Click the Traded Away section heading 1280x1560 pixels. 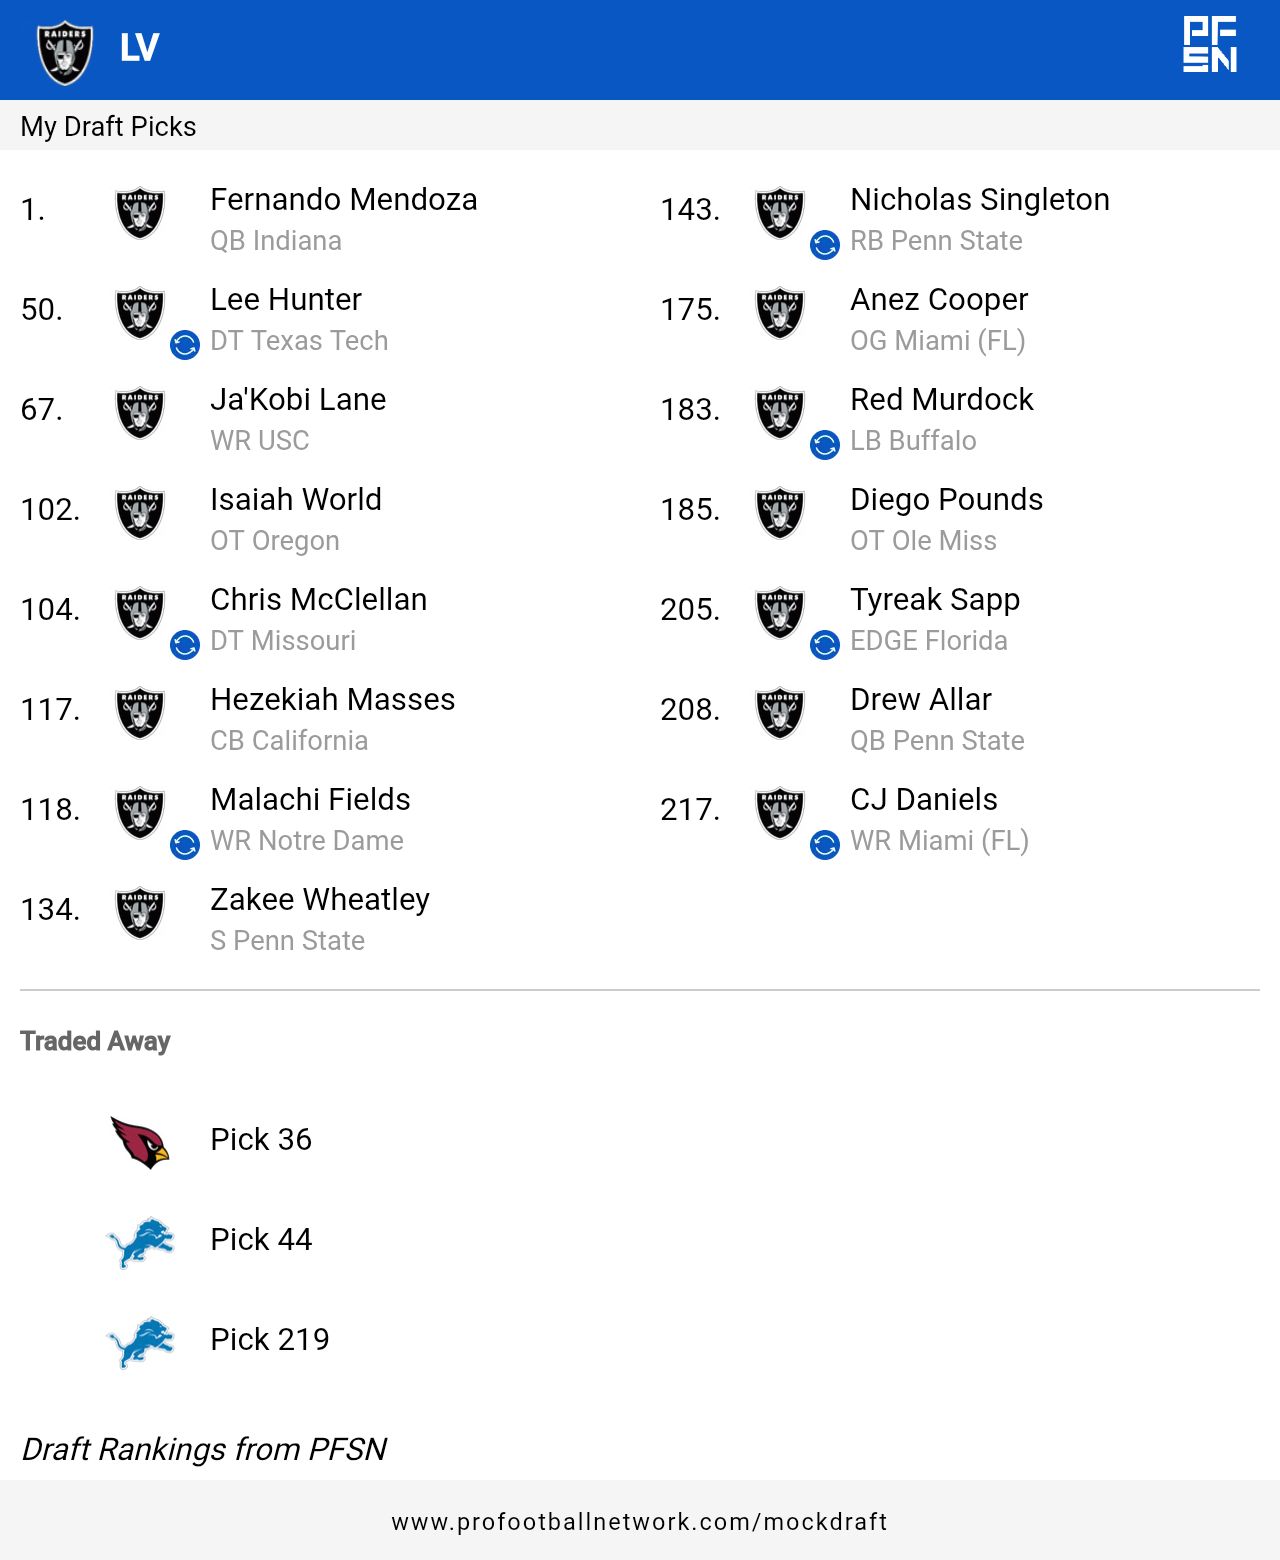95,1041
